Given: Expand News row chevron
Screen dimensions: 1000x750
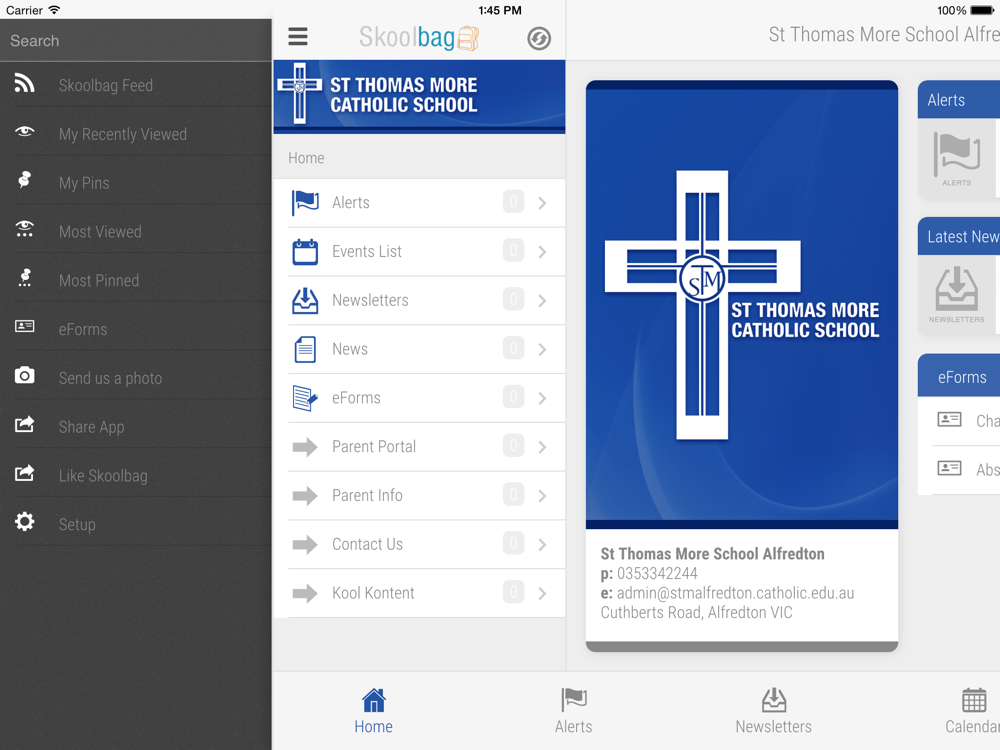Looking at the screenshot, I should coord(542,349).
